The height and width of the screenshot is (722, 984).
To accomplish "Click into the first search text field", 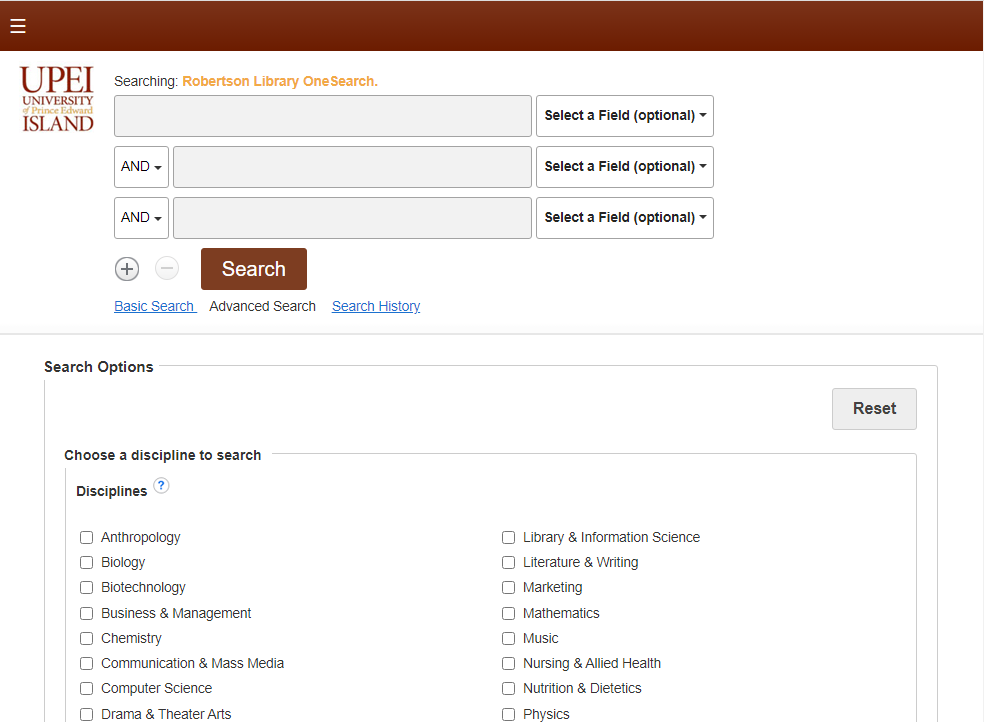I will pos(323,116).
